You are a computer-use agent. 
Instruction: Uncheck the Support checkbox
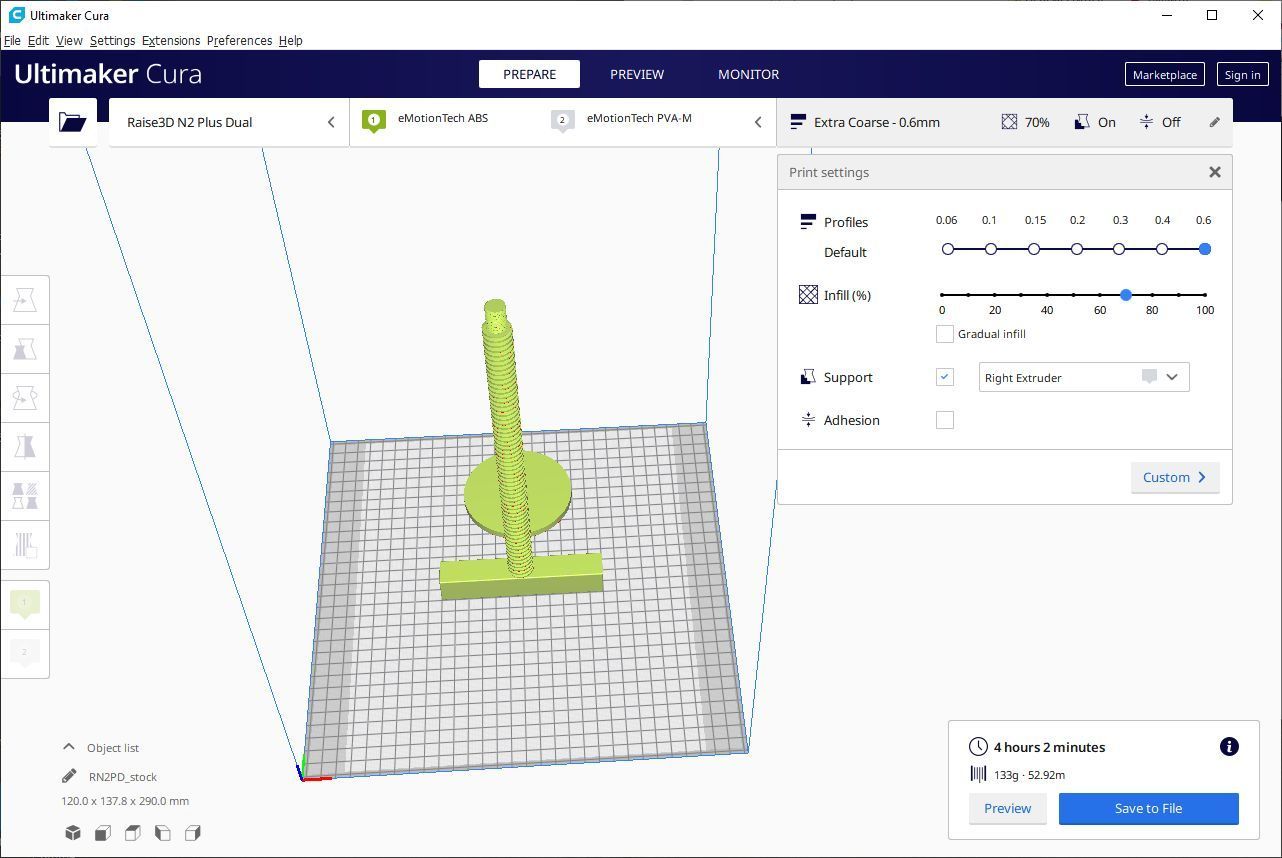coord(944,377)
